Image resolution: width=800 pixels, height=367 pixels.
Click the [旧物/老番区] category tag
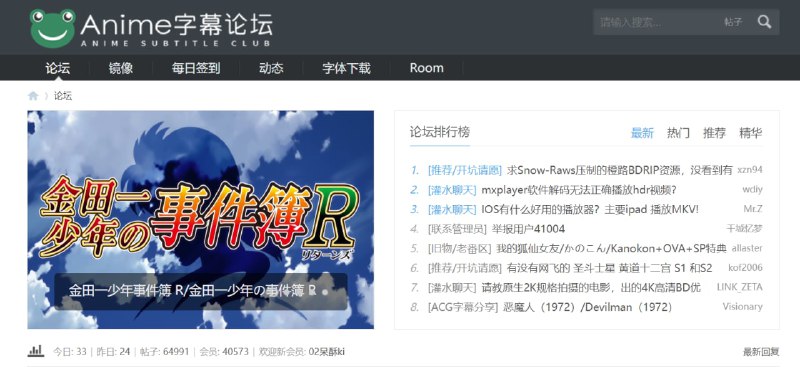(x=460, y=249)
